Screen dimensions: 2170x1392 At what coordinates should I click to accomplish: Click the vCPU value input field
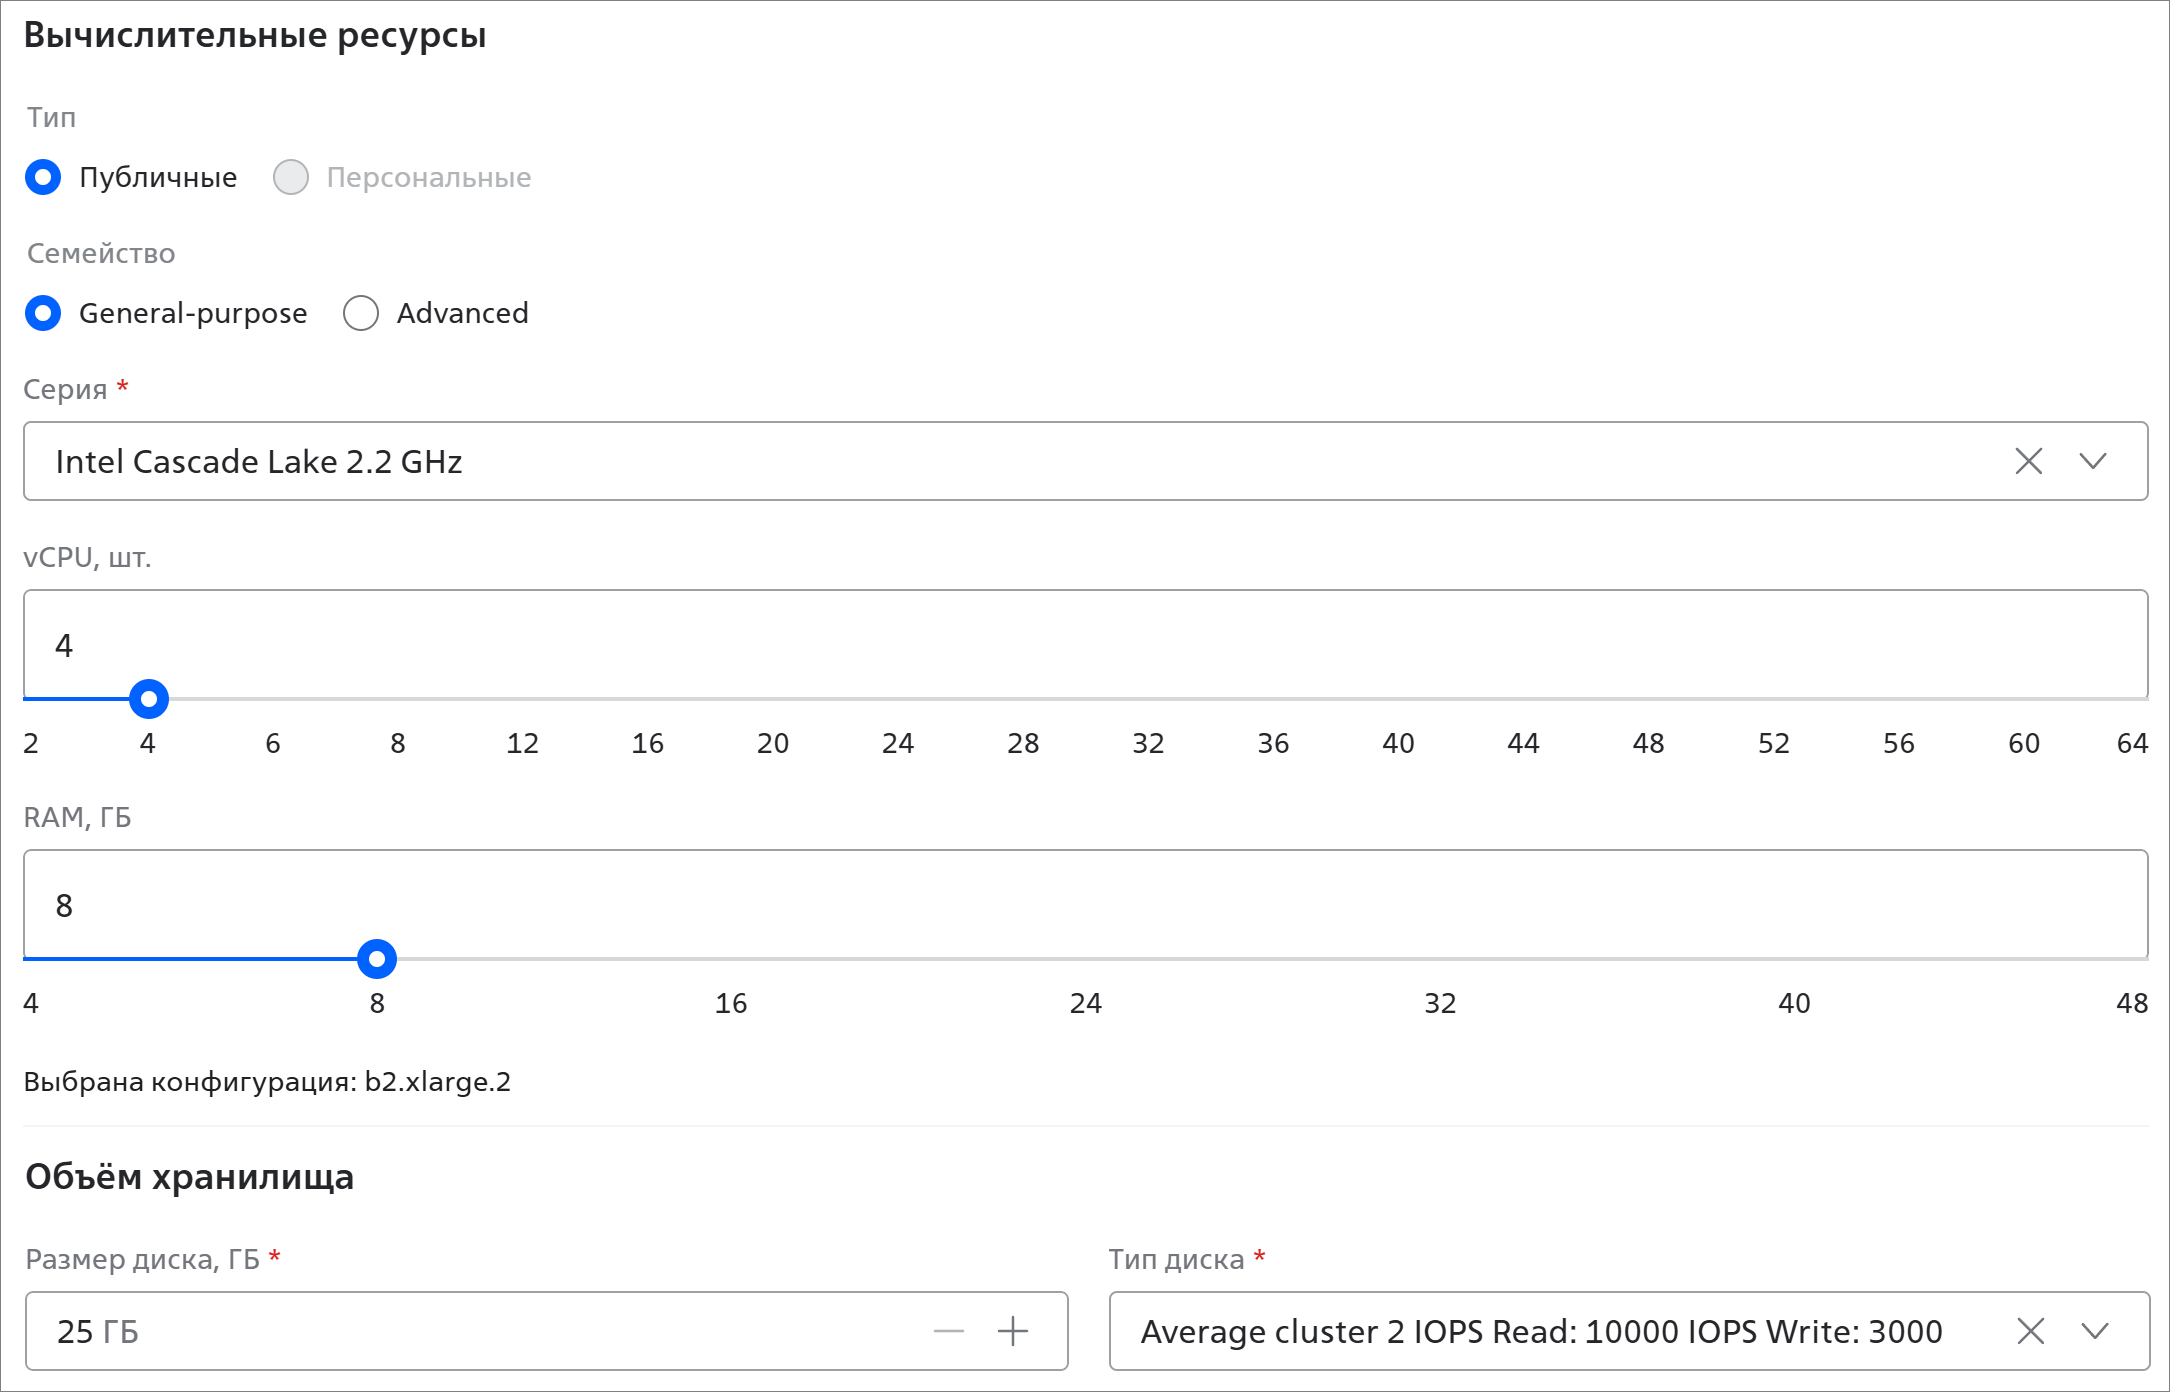1085,644
